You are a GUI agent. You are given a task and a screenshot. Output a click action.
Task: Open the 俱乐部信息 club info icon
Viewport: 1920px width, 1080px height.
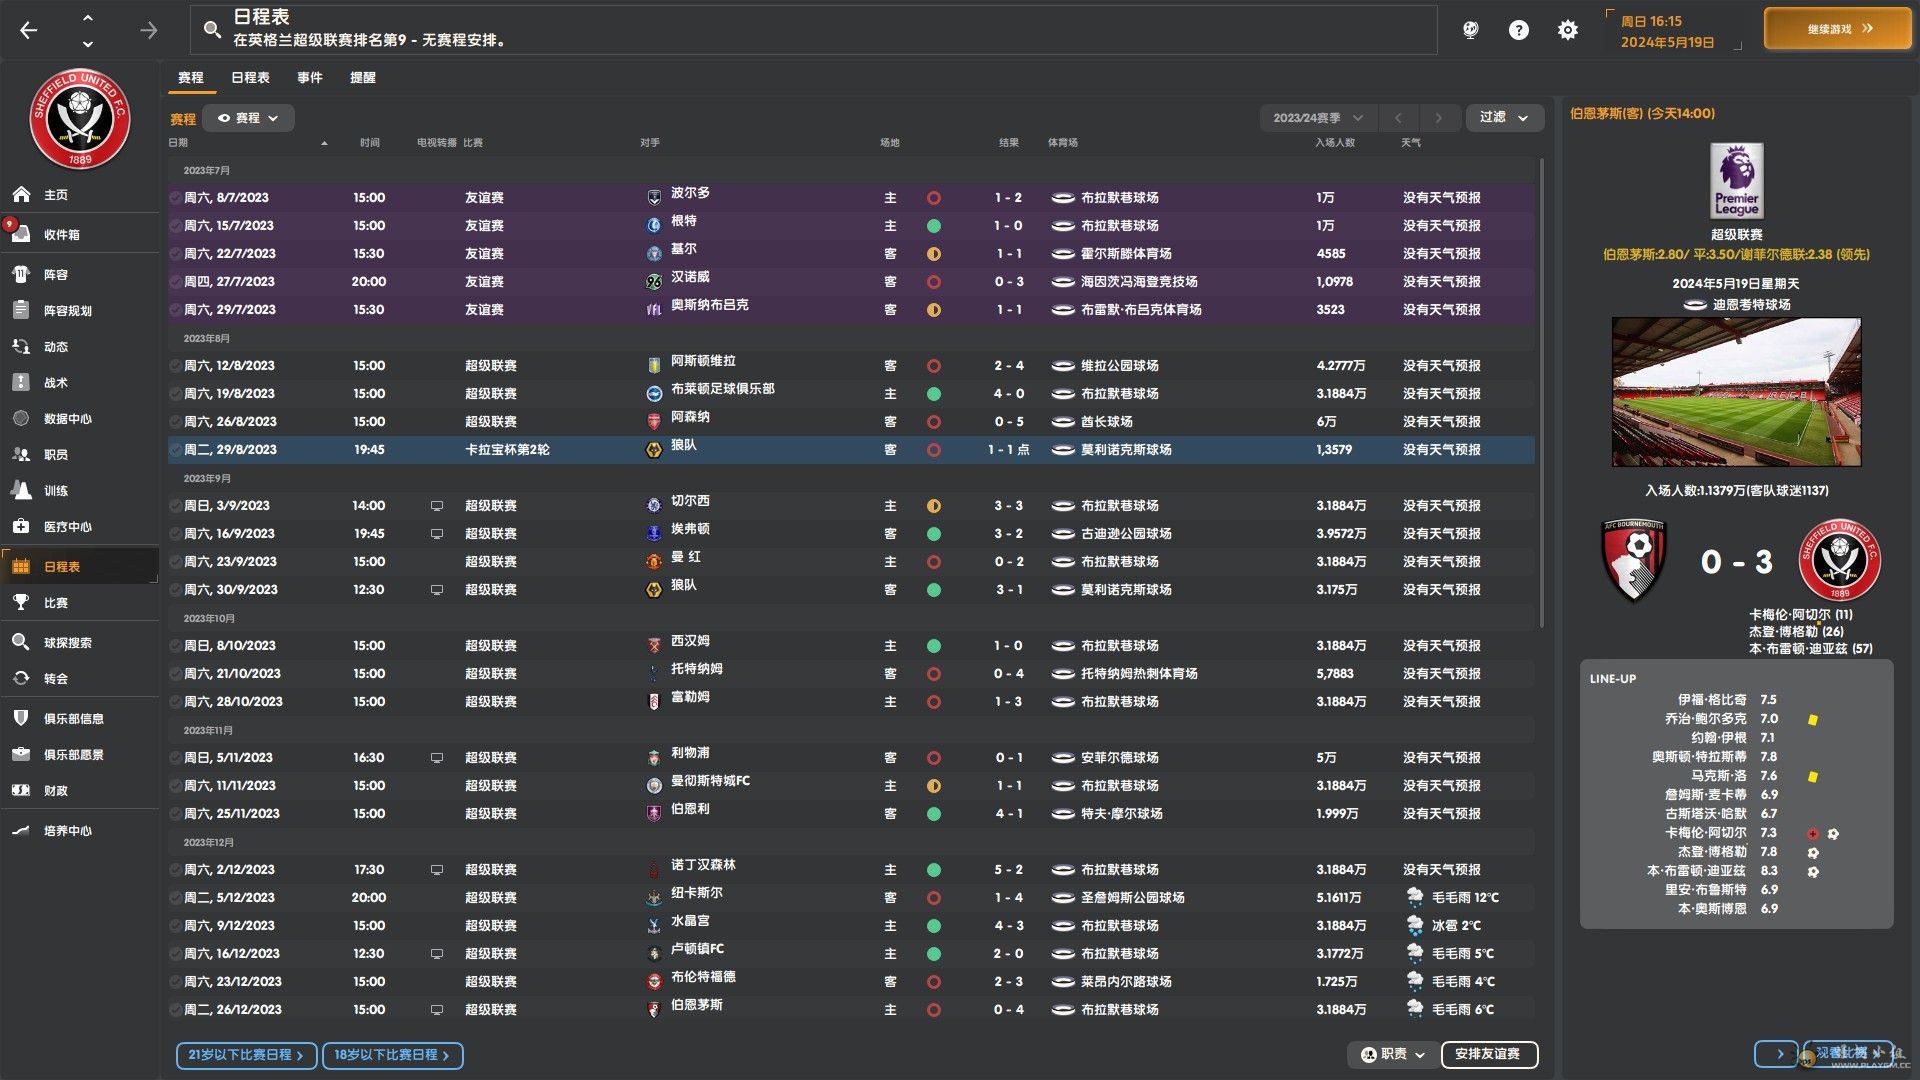tap(21, 718)
